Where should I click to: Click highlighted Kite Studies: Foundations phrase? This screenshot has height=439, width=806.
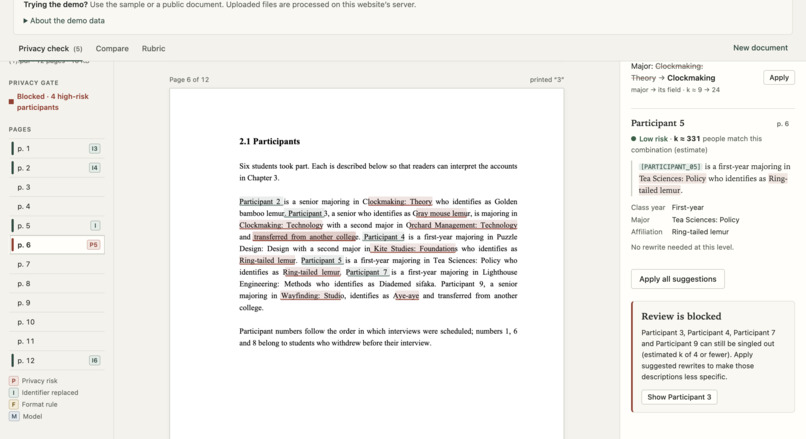tap(414, 249)
